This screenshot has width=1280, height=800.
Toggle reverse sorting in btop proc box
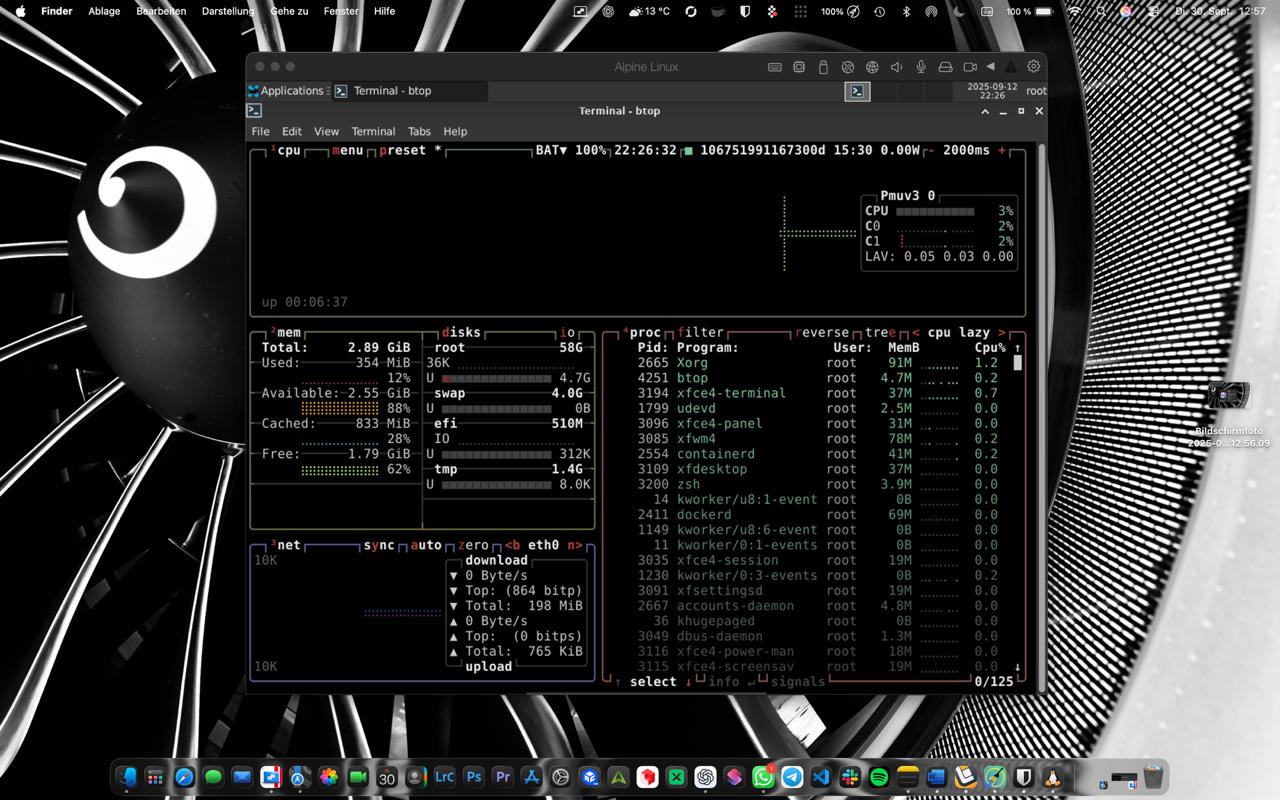pyautogui.click(x=822, y=332)
